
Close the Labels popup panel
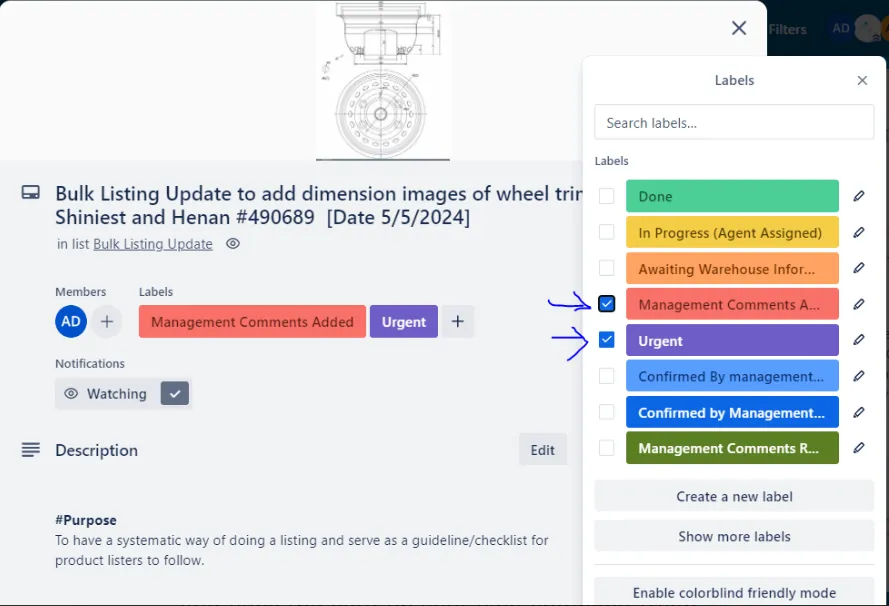click(862, 80)
